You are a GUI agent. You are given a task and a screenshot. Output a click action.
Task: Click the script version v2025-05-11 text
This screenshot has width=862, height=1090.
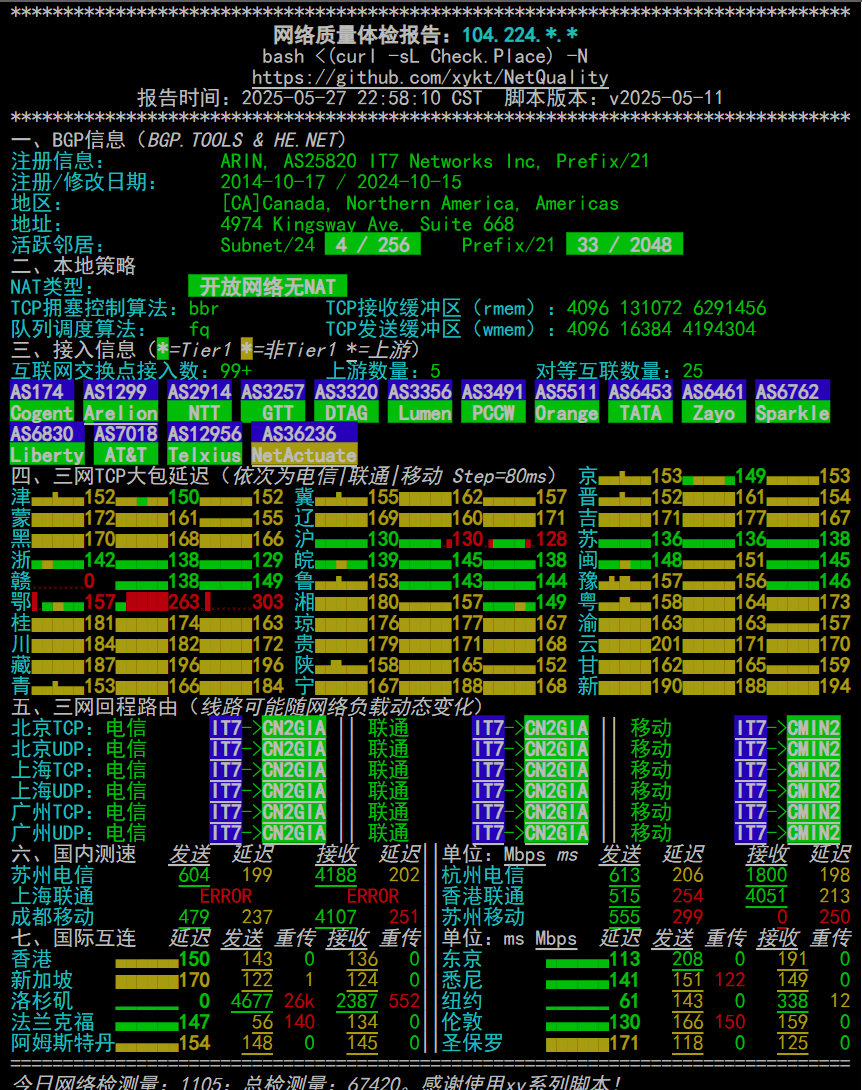(x=666, y=98)
